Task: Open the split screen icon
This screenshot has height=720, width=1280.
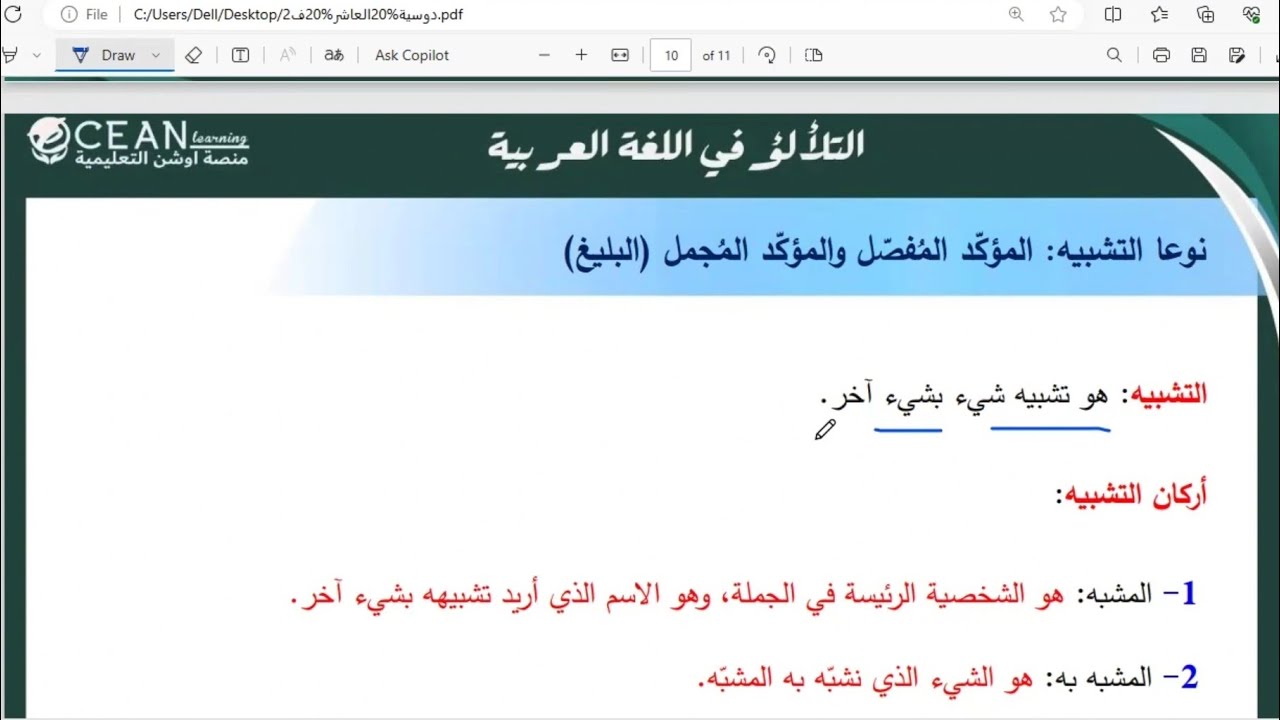Action: pyautogui.click(x=1113, y=14)
